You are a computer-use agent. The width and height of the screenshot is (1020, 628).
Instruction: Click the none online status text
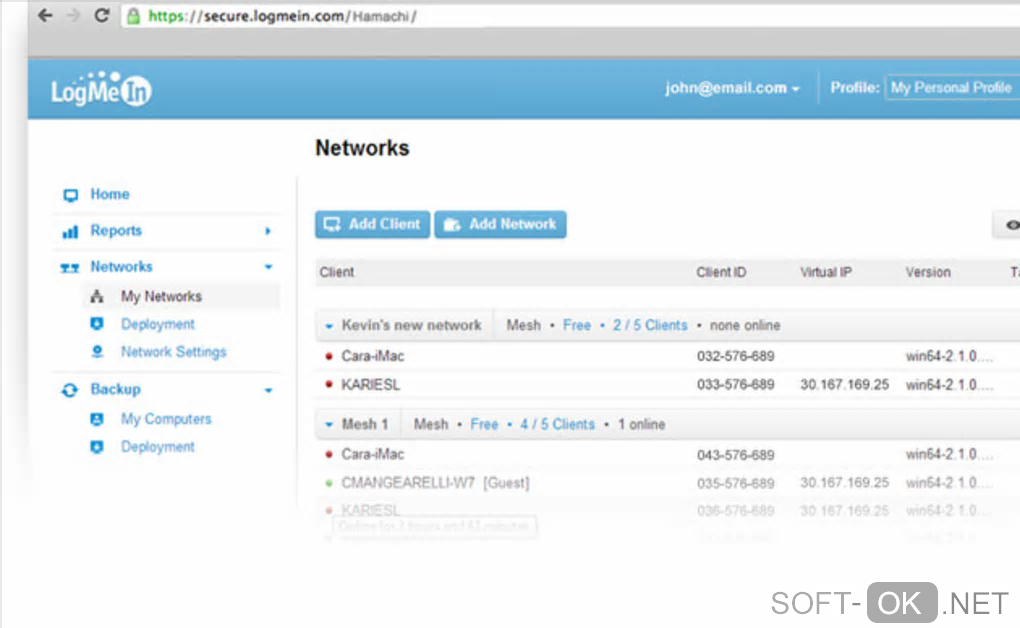[x=745, y=325]
